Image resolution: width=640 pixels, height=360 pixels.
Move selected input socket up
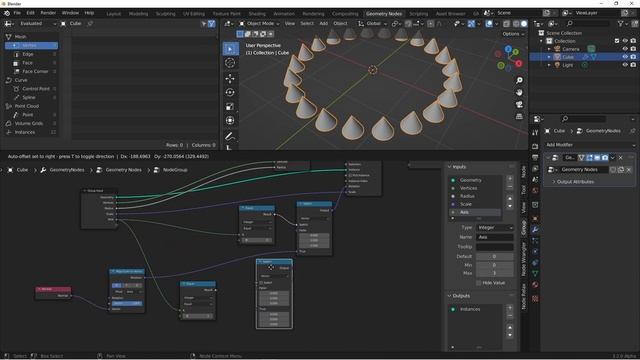[510, 199]
